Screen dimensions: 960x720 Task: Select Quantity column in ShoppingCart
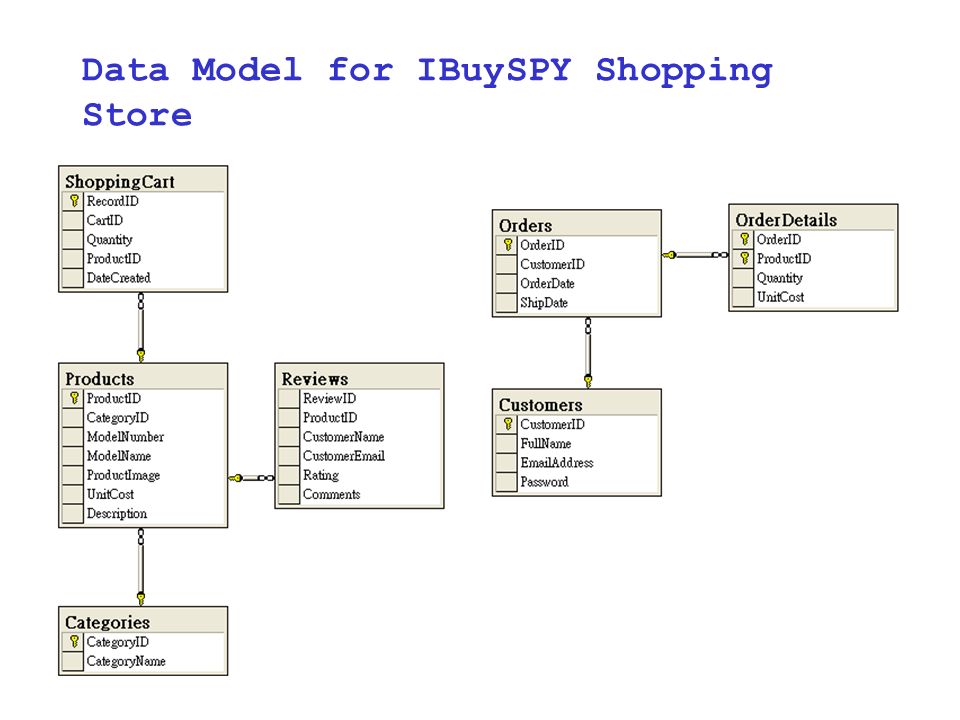[x=110, y=240]
